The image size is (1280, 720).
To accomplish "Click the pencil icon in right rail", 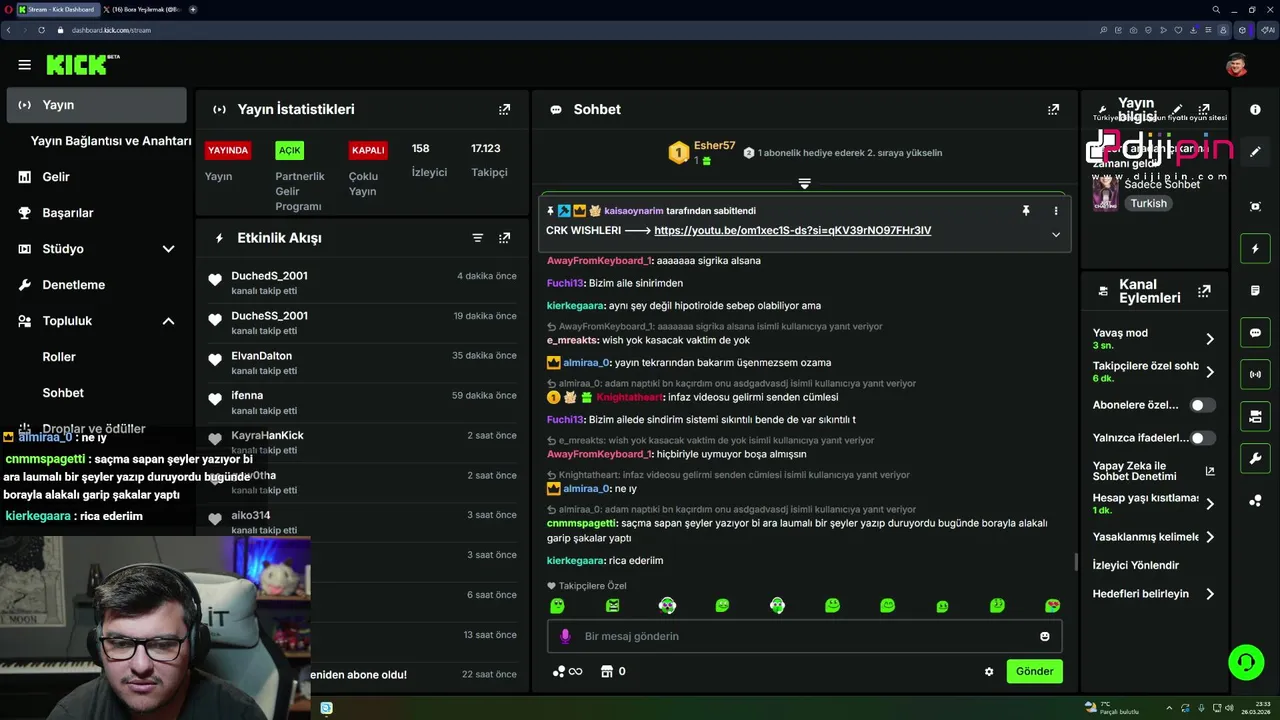I will [x=1255, y=152].
